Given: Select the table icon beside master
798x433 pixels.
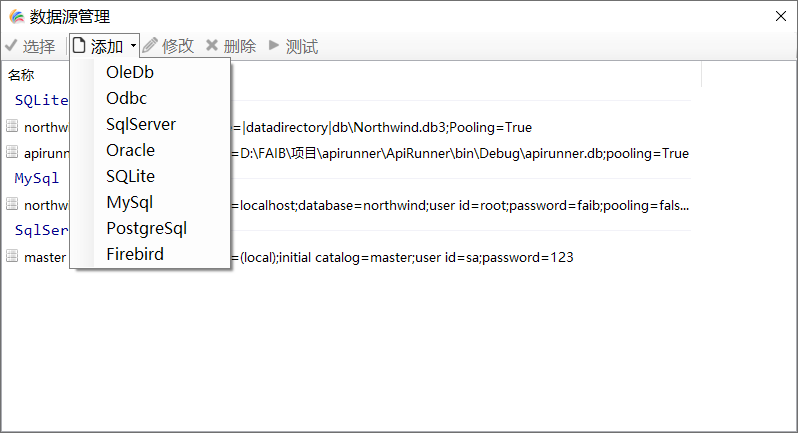Looking at the screenshot, I should point(12,256).
